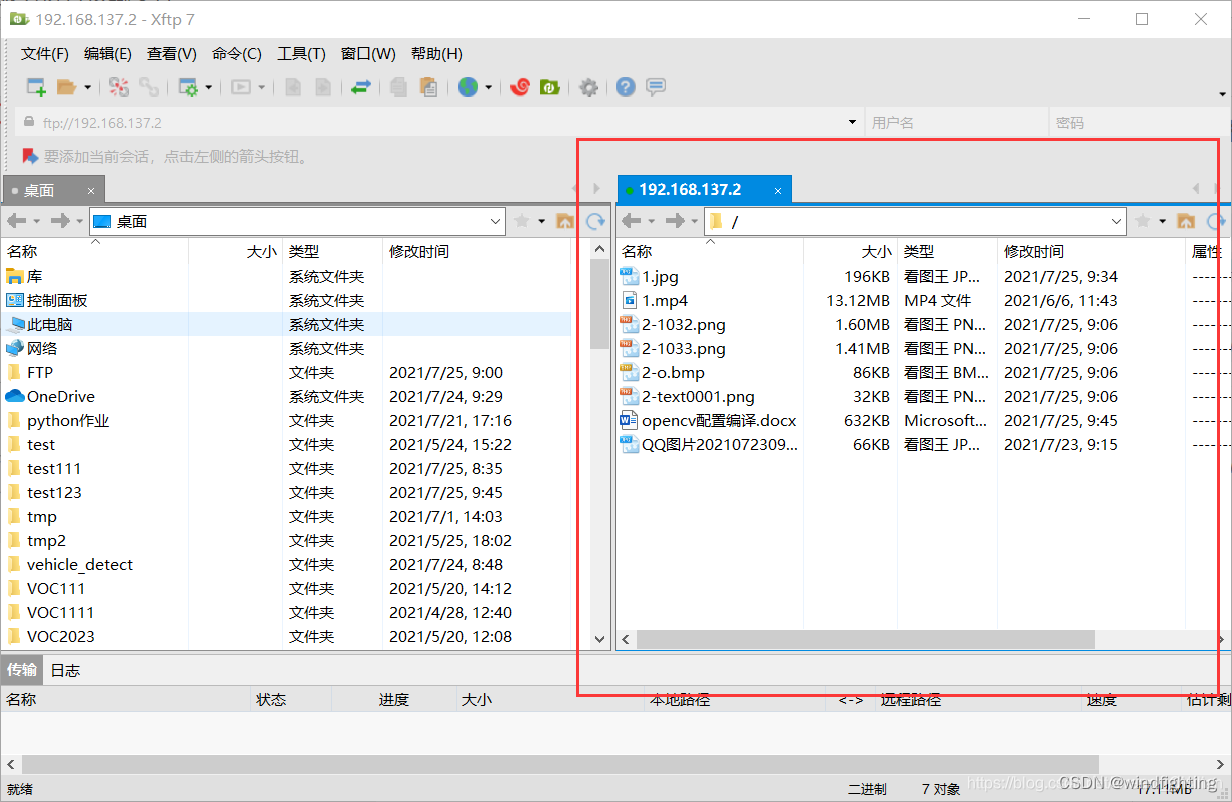The height and width of the screenshot is (802, 1232).
Task: Click the Disconnect toolbar icon
Action: (119, 87)
